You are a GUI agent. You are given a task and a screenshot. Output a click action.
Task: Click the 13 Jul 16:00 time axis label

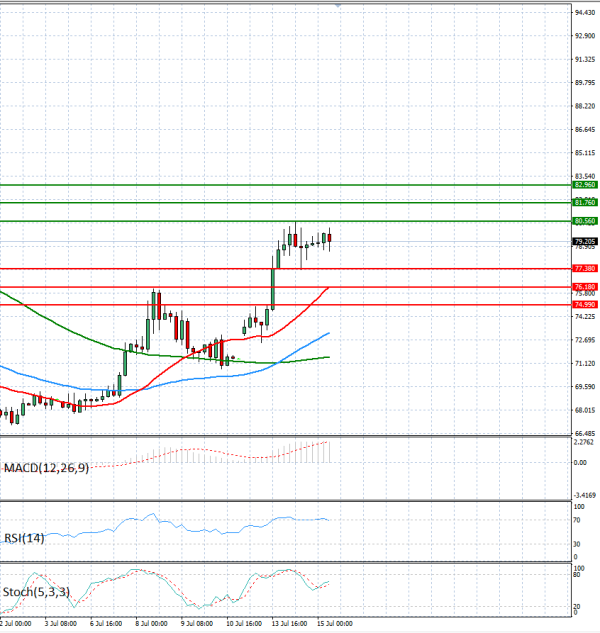[x=289, y=624]
